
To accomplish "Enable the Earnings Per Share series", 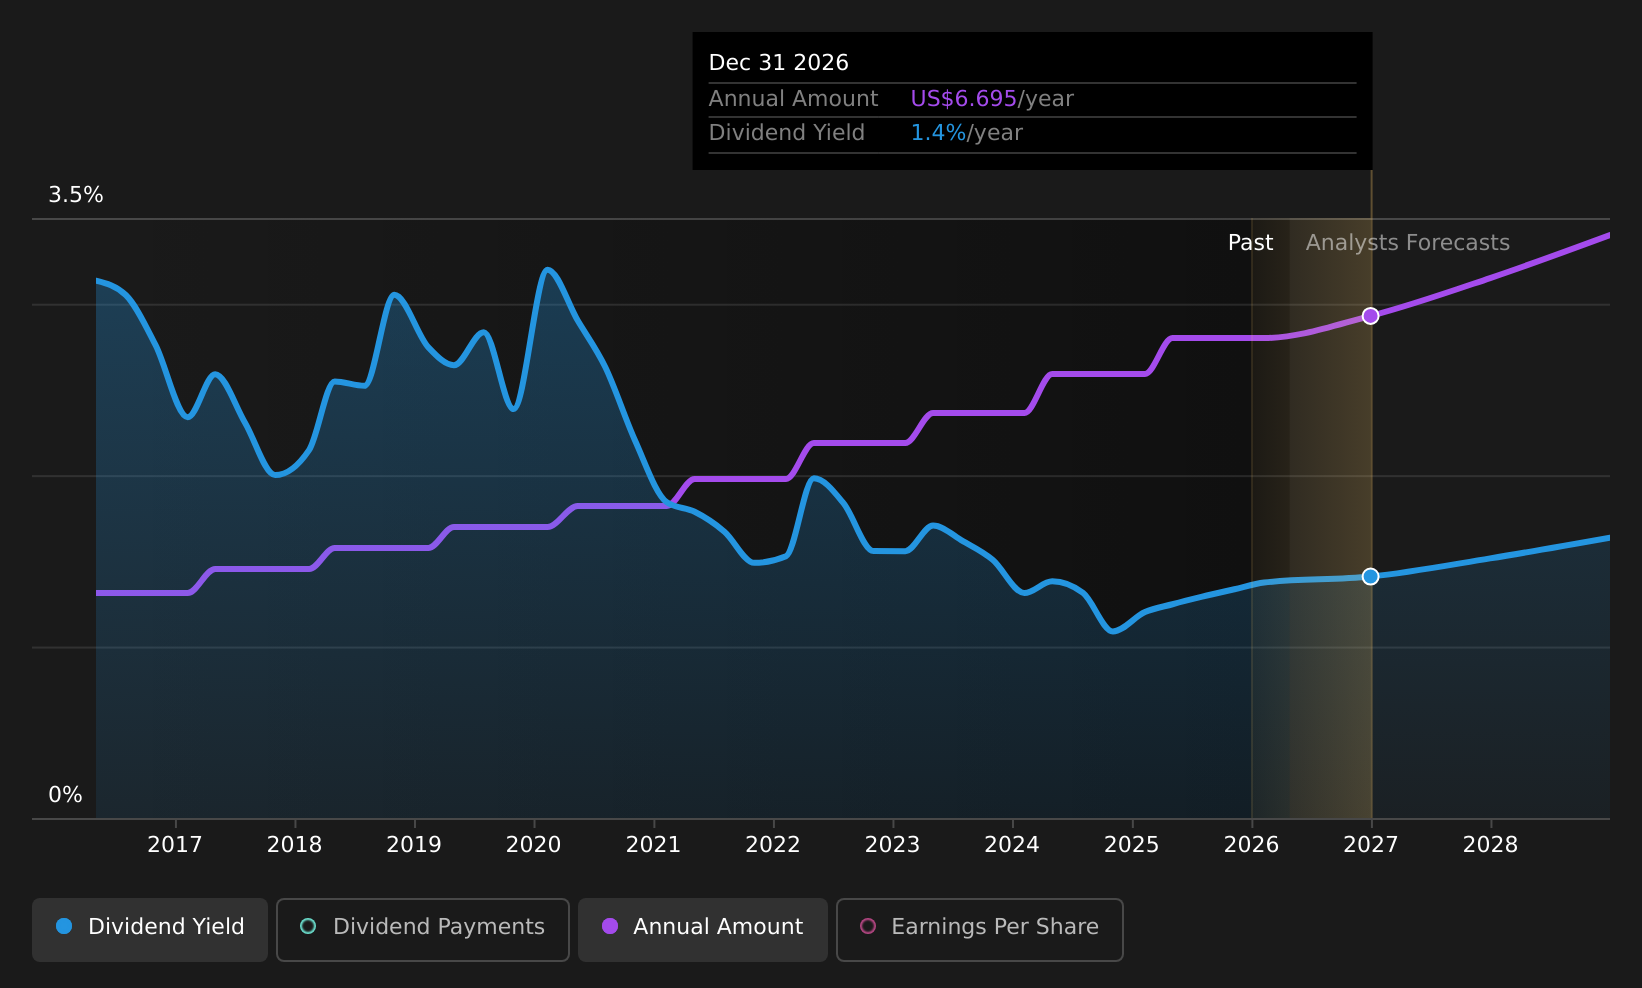I will pyautogui.click(x=979, y=929).
